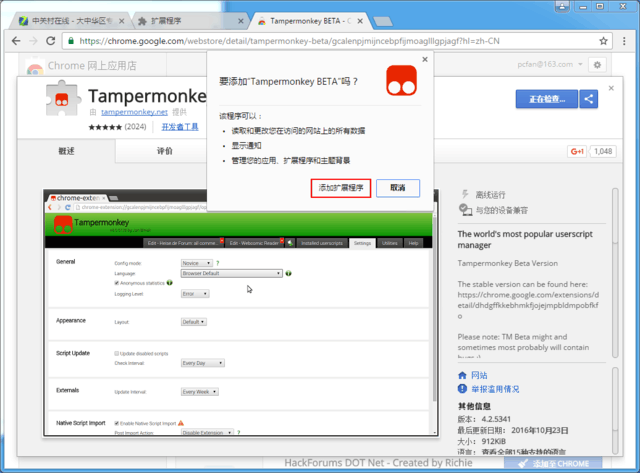Click the five-star rating
640x473 pixels.
point(105,127)
